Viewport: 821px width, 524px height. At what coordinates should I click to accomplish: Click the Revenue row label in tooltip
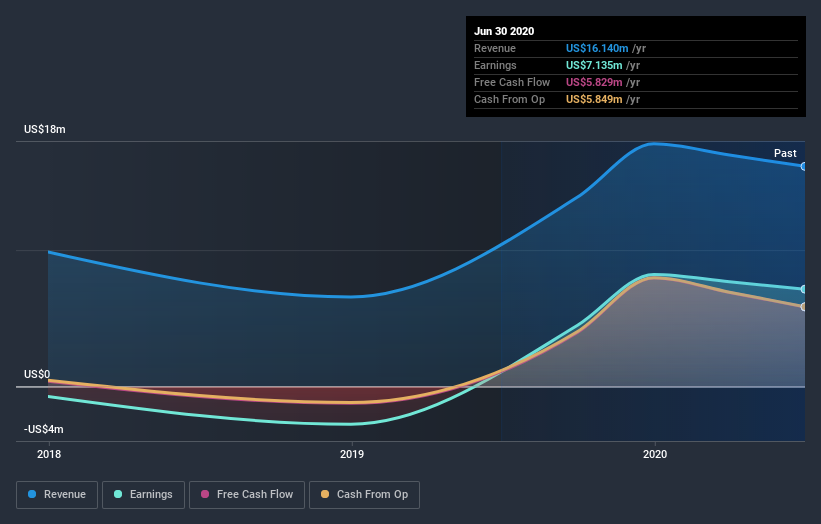click(495, 48)
